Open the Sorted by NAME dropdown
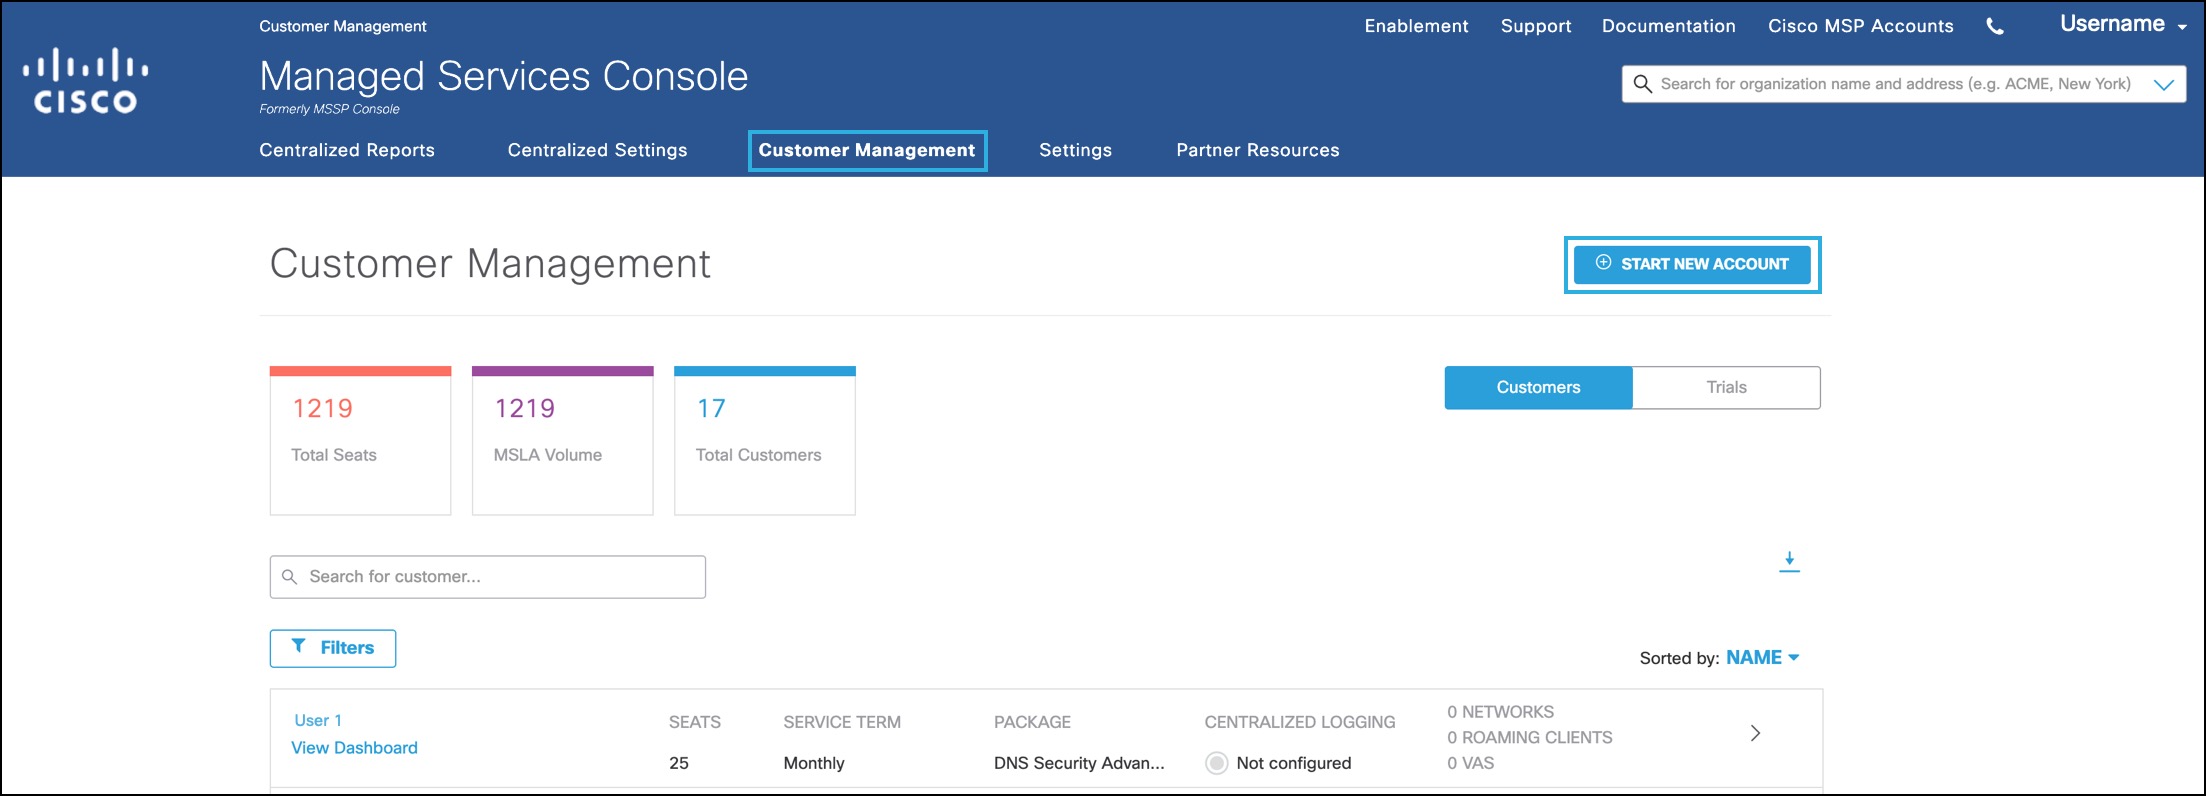Image resolution: width=2206 pixels, height=796 pixels. pyautogui.click(x=1762, y=658)
